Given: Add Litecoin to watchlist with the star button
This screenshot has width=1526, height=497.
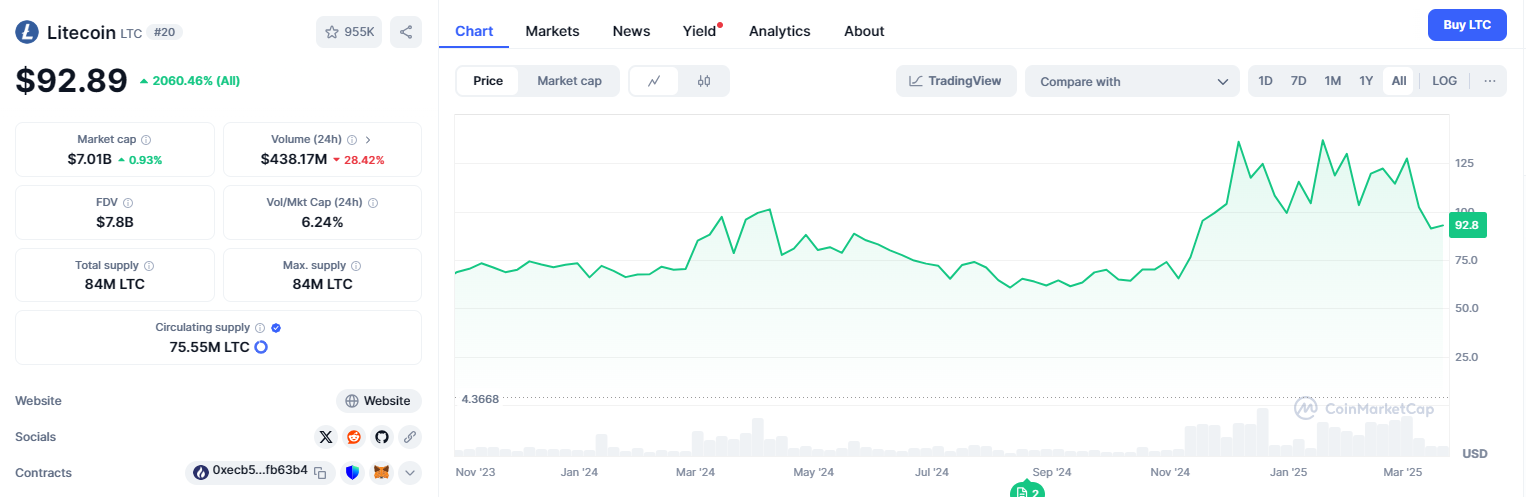Looking at the screenshot, I should (349, 32).
